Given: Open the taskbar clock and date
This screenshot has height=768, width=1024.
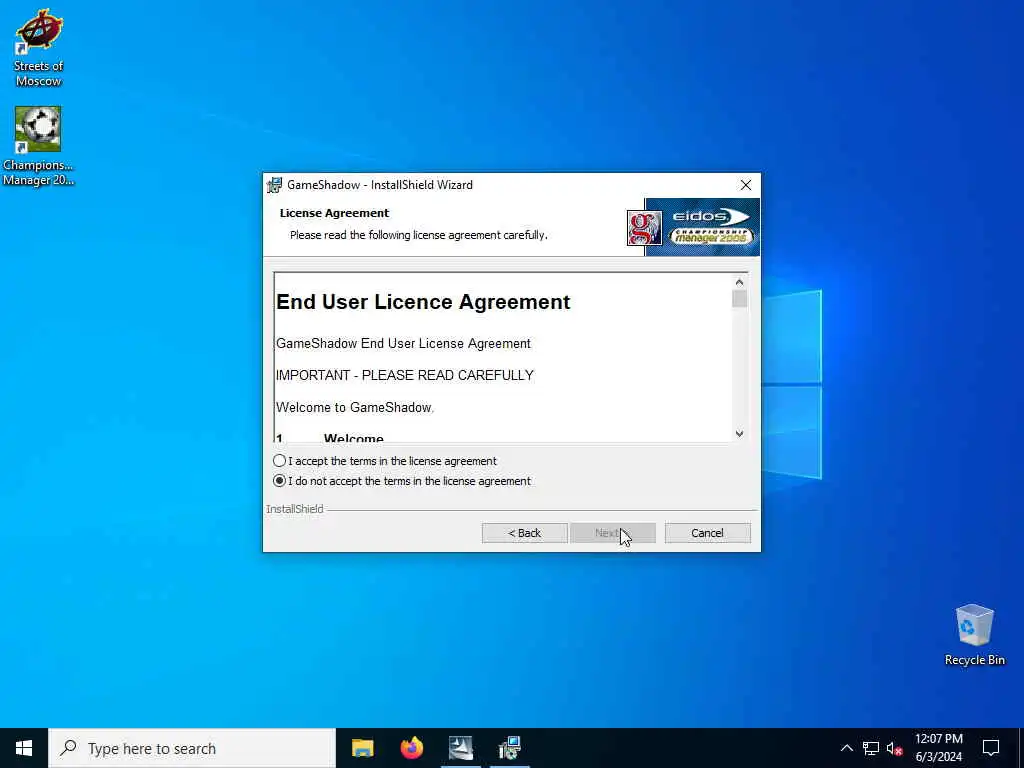Looking at the screenshot, I should click(x=938, y=748).
